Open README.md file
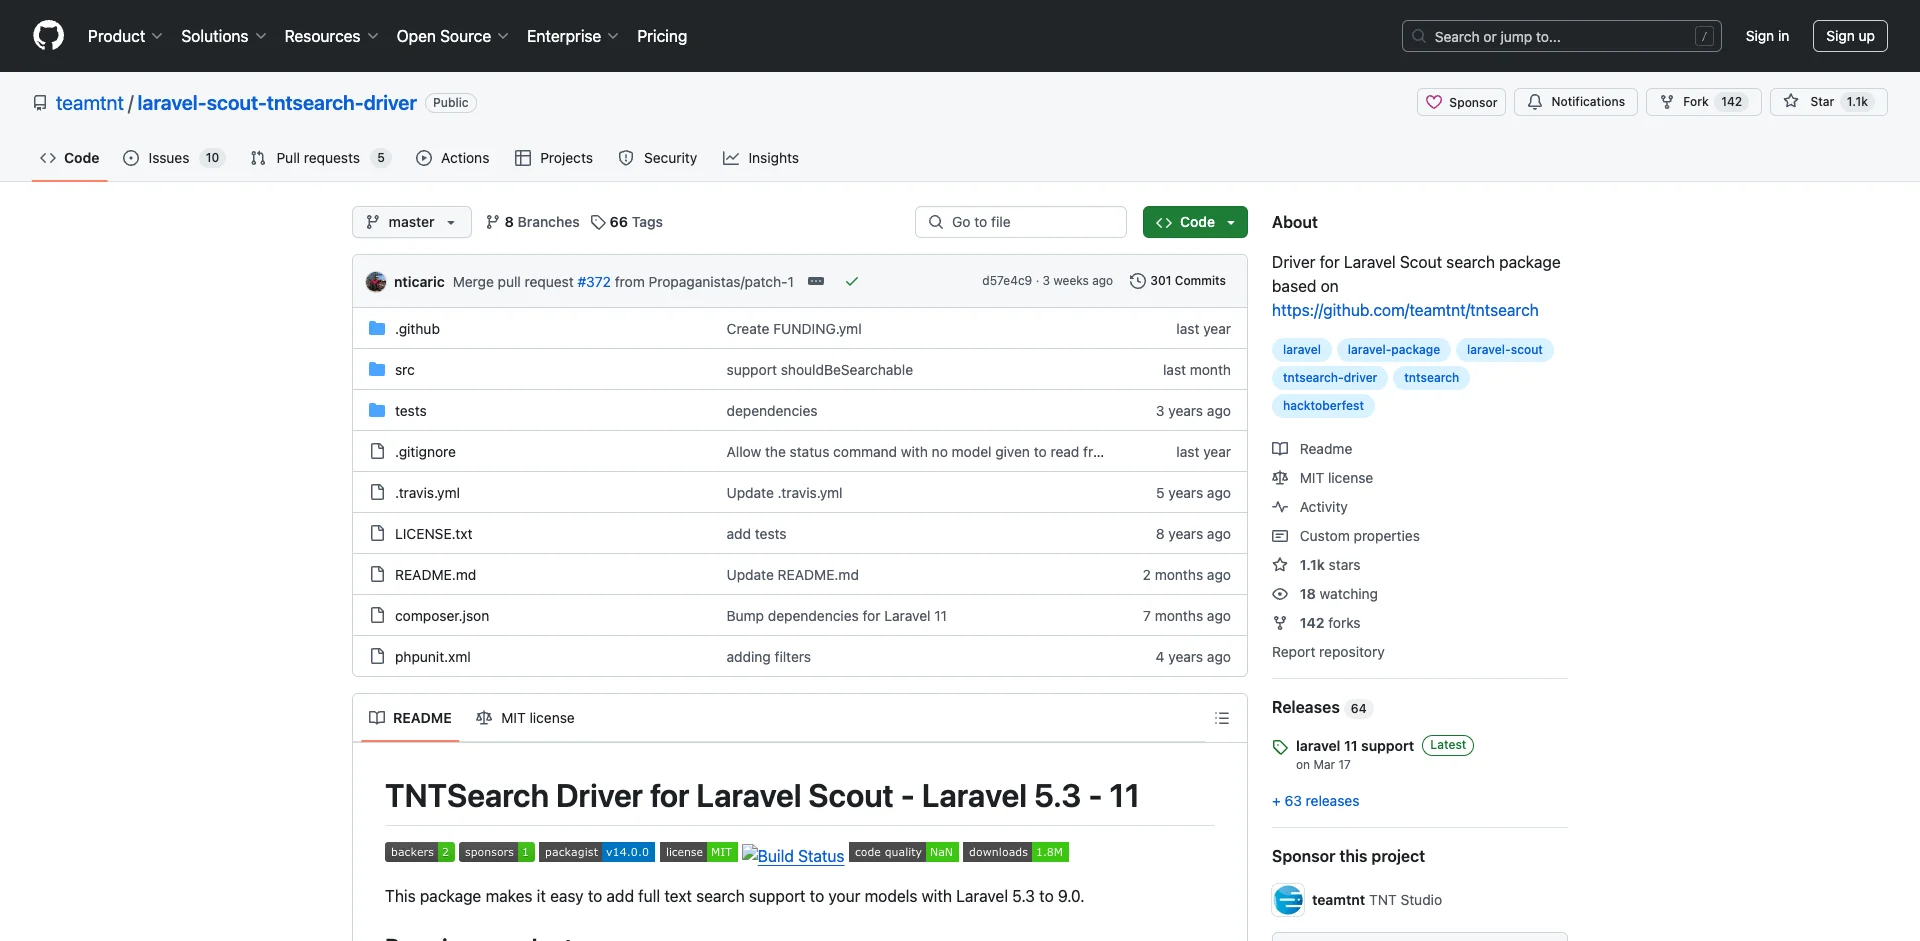1920x941 pixels. coord(435,575)
